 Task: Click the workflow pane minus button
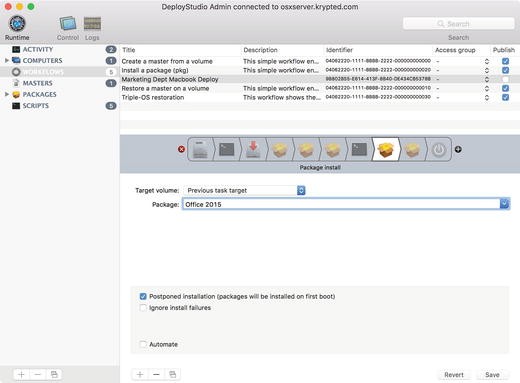pyautogui.click(x=156, y=375)
